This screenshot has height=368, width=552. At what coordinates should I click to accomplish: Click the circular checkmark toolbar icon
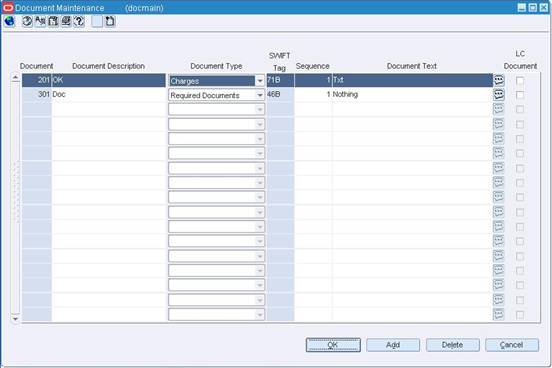(x=27, y=21)
